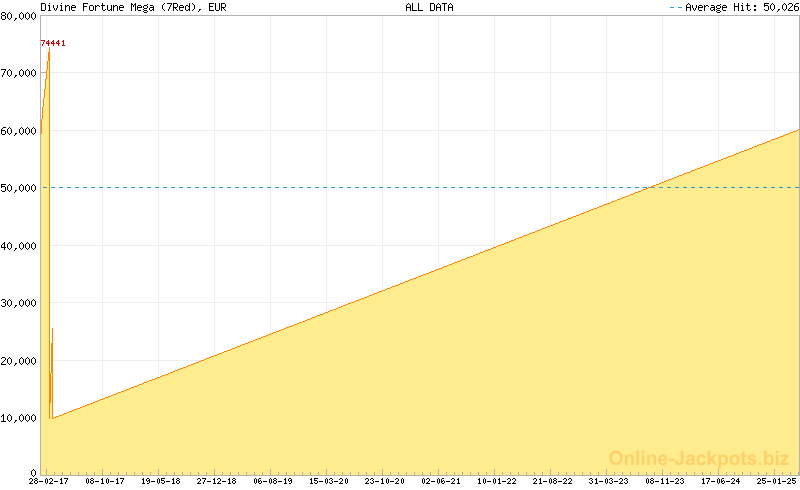Click the 10,000 y-axis label
The height and width of the screenshot is (490, 800).
[x=19, y=418]
